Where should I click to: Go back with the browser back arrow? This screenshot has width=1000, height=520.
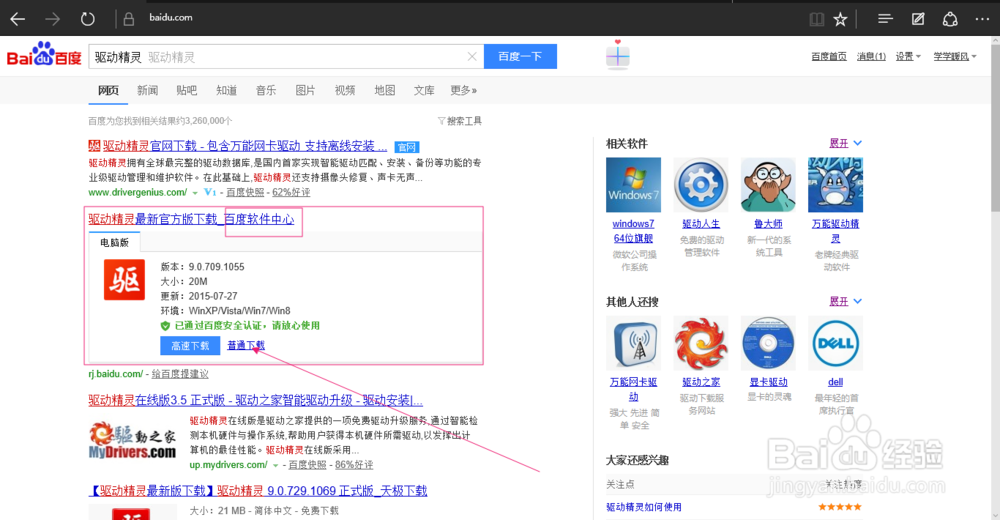18,19
